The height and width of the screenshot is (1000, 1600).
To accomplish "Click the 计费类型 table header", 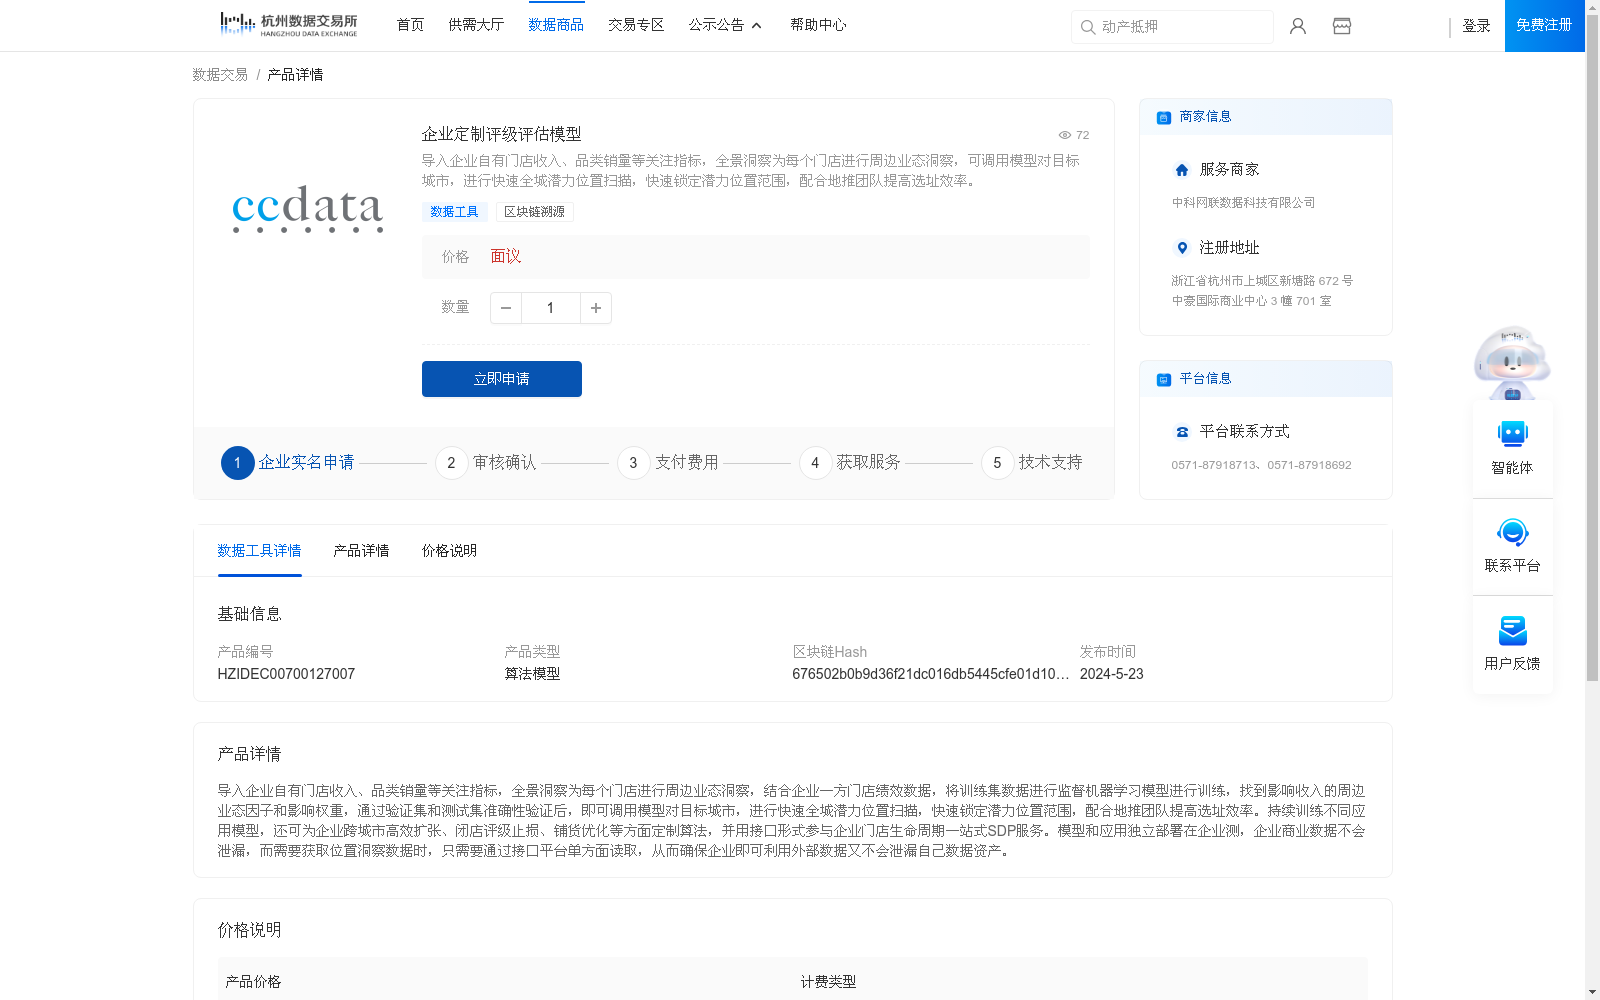I will click(828, 982).
